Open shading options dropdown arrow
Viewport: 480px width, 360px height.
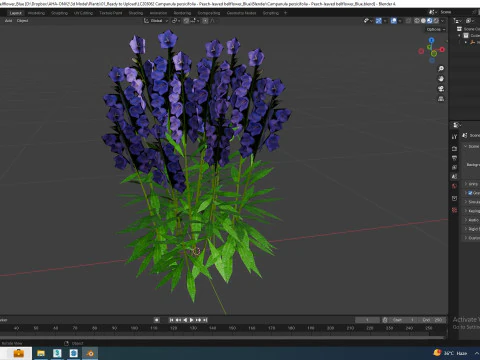click(x=443, y=21)
